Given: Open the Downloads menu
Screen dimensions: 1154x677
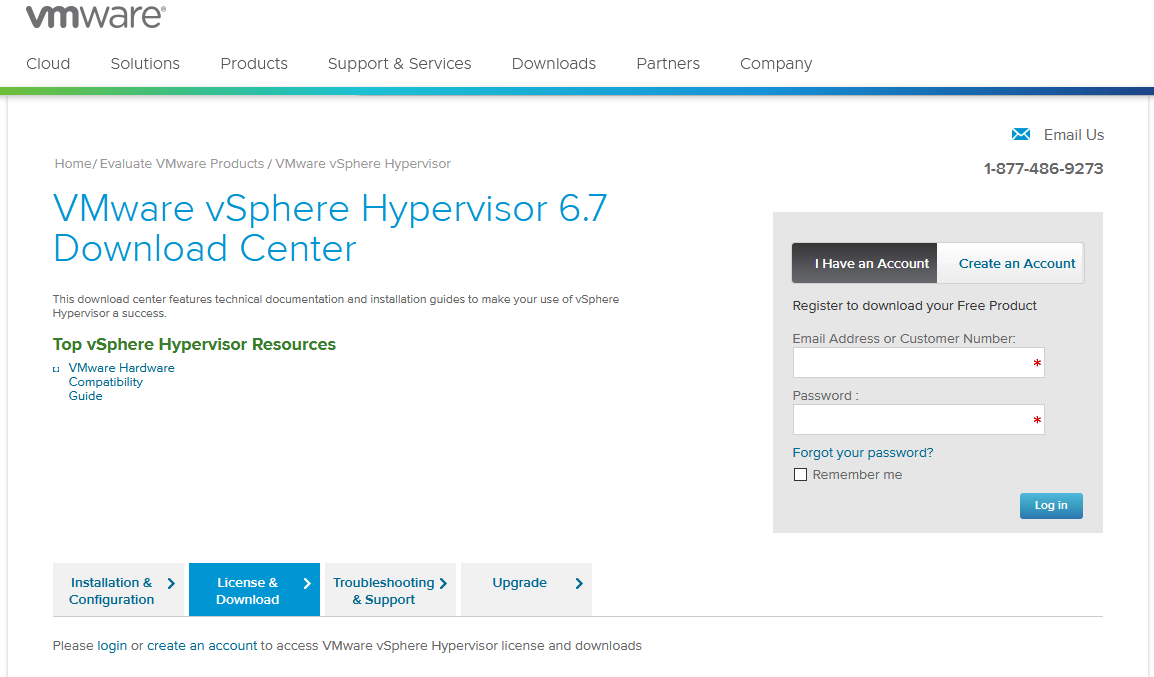Looking at the screenshot, I should (553, 63).
